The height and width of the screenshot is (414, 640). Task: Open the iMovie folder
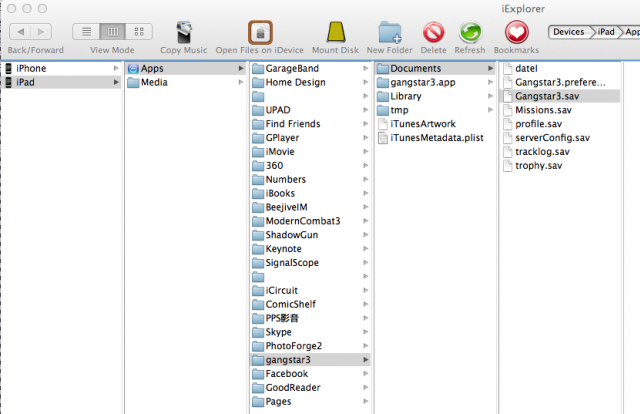pyautogui.click(x=310, y=151)
